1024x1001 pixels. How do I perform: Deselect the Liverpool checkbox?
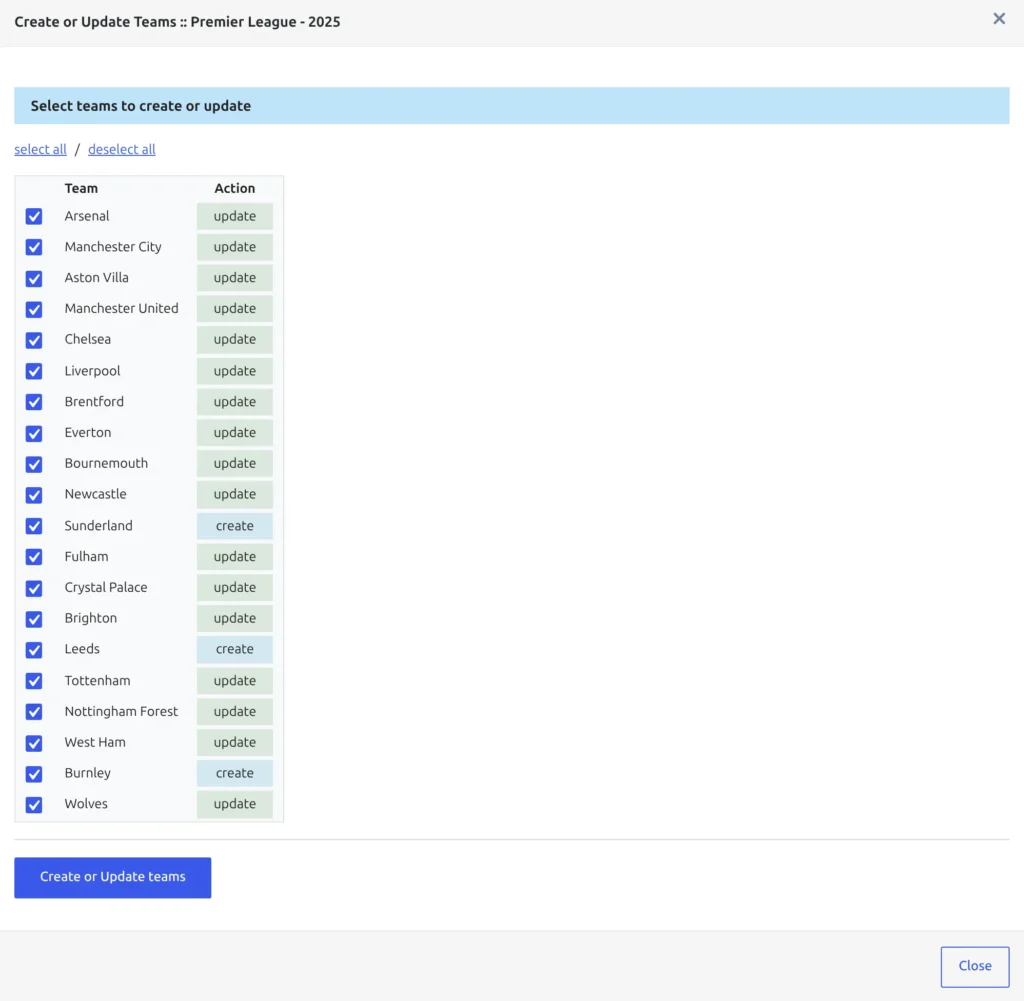coord(34,371)
